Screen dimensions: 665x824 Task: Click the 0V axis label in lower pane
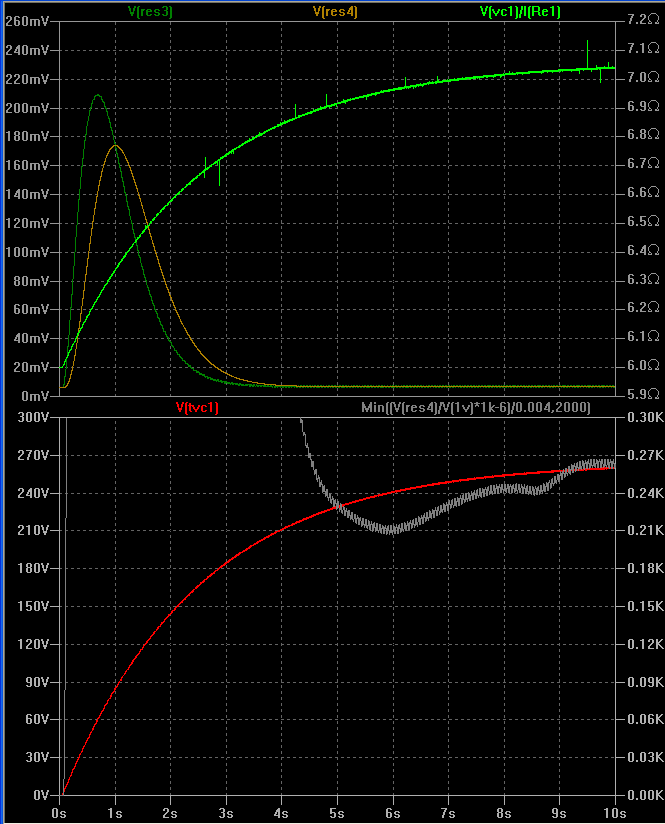pyautogui.click(x=41, y=795)
